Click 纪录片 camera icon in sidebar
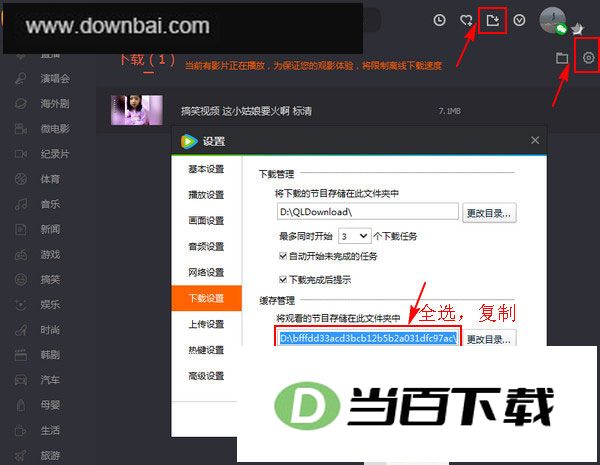This screenshot has width=600, height=465. pos(21,154)
